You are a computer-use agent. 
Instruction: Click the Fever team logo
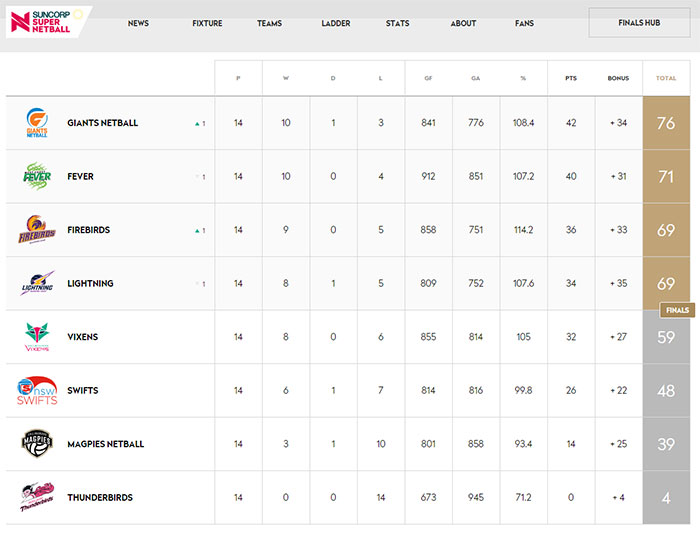pos(37,176)
